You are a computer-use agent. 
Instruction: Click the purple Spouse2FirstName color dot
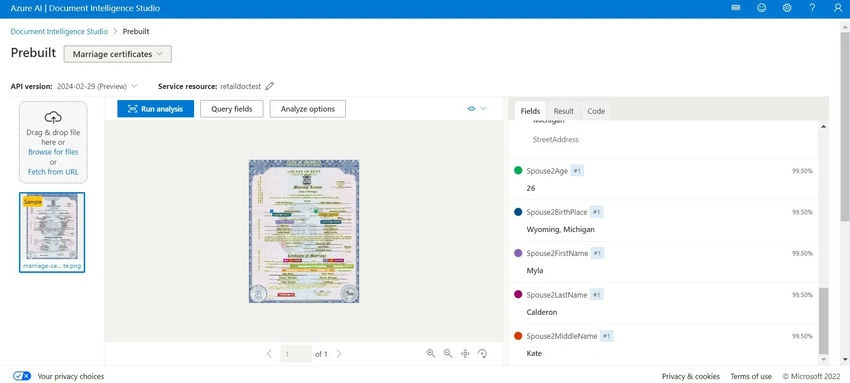518,253
